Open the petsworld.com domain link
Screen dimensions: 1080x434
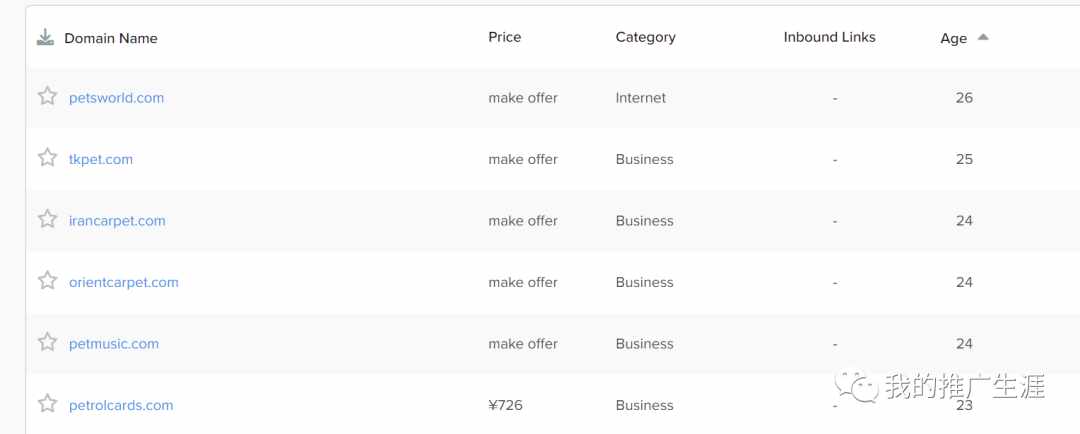[116, 98]
